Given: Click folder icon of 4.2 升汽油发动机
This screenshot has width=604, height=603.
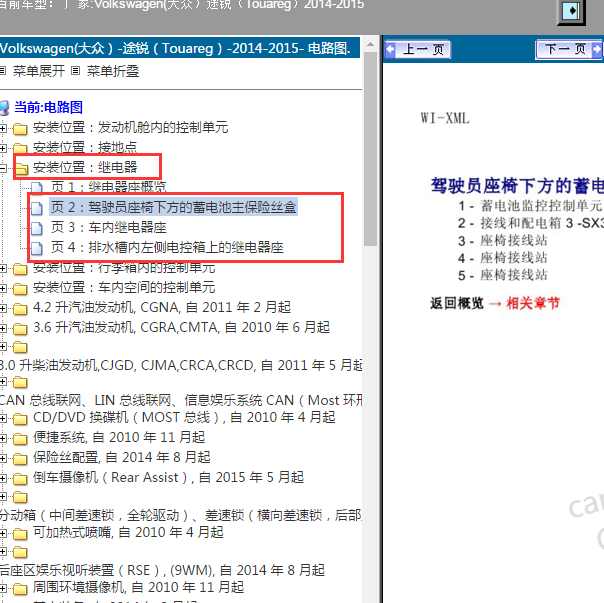Looking at the screenshot, I should [x=20, y=309].
